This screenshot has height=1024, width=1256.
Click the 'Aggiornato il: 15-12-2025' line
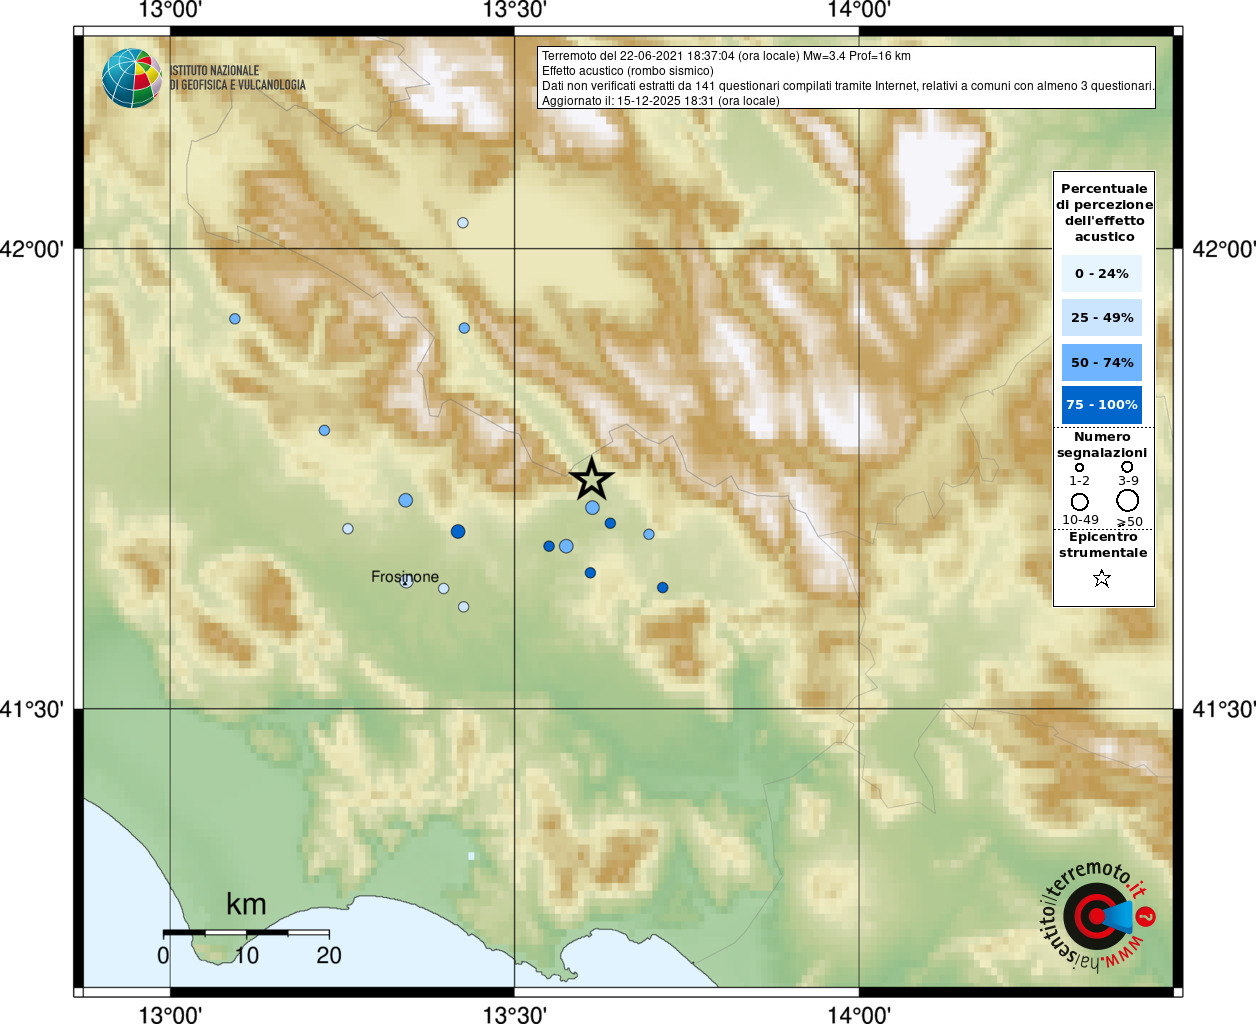pyautogui.click(x=661, y=101)
